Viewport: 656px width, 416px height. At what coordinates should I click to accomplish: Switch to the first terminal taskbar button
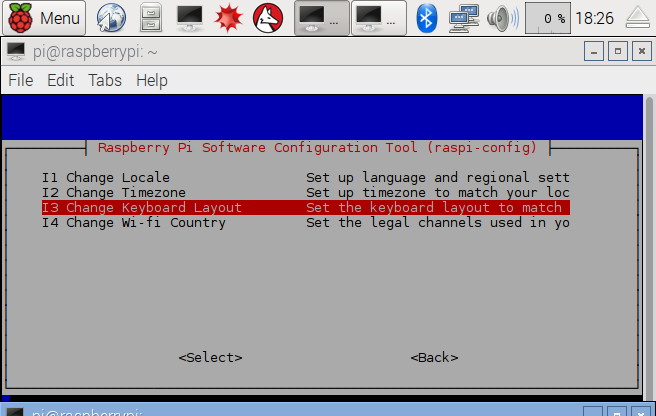322,18
